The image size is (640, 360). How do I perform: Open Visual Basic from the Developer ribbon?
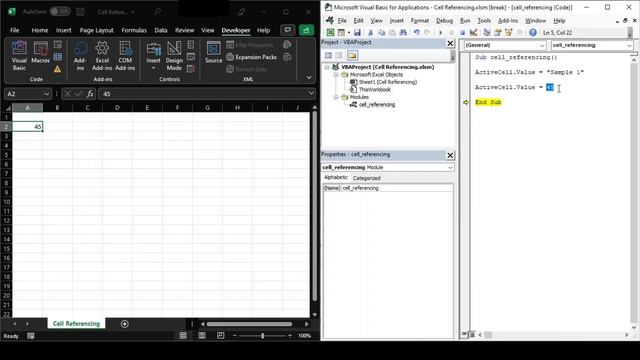point(19,56)
